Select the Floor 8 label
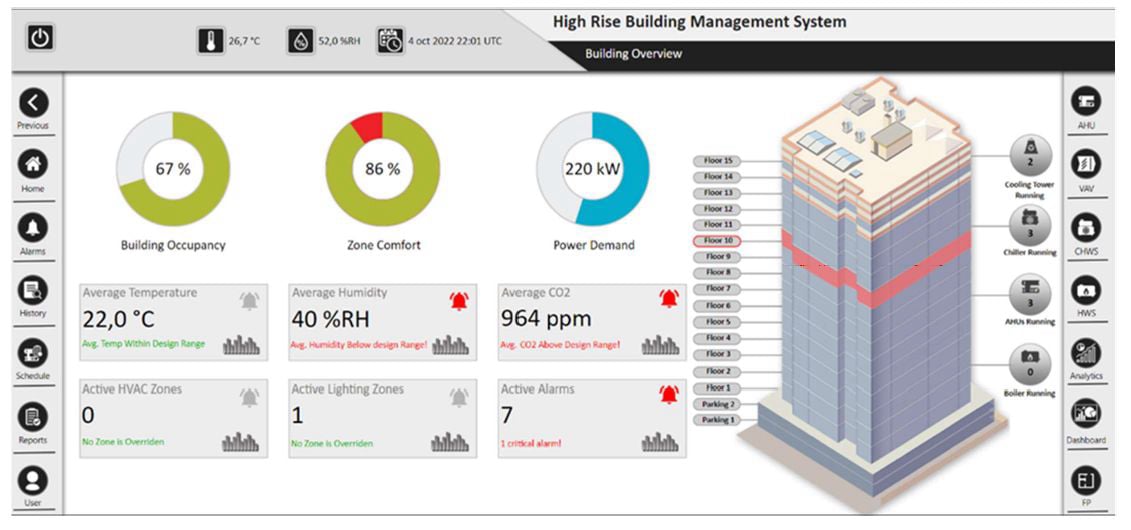The height and width of the screenshot is (530, 1131). (717, 273)
